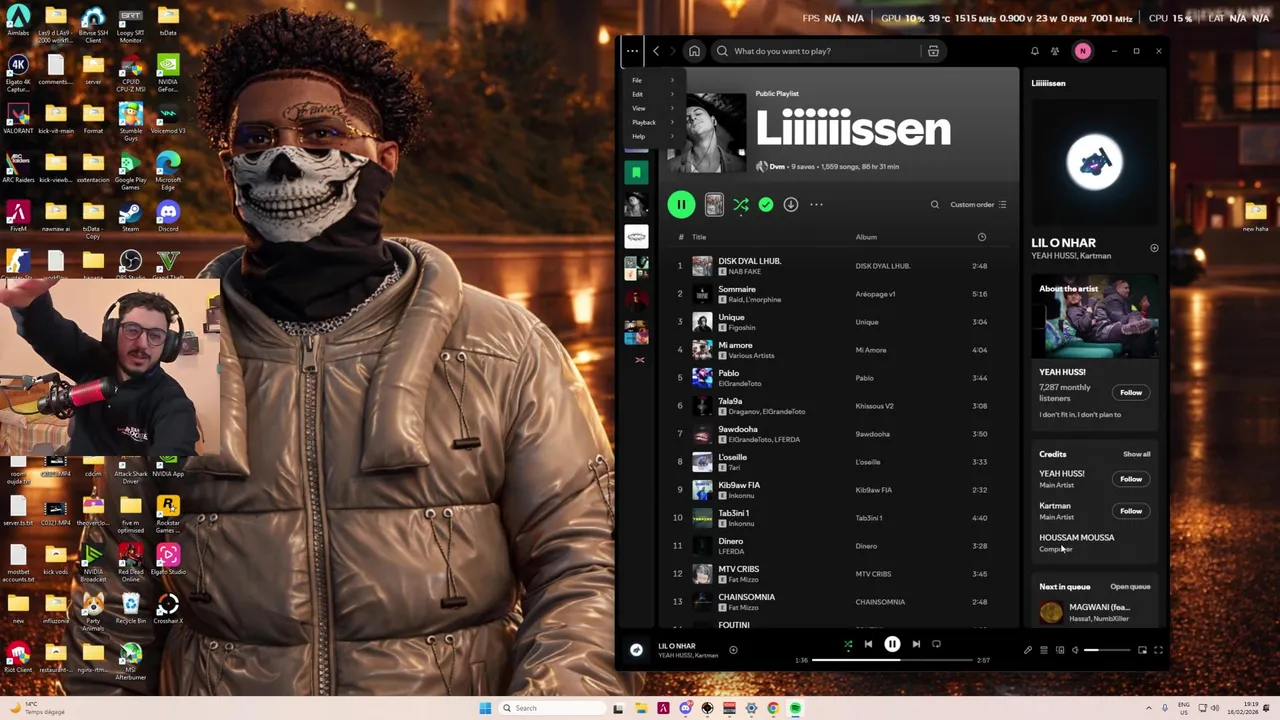
Task: Pause playback using large green button
Action: (681, 204)
